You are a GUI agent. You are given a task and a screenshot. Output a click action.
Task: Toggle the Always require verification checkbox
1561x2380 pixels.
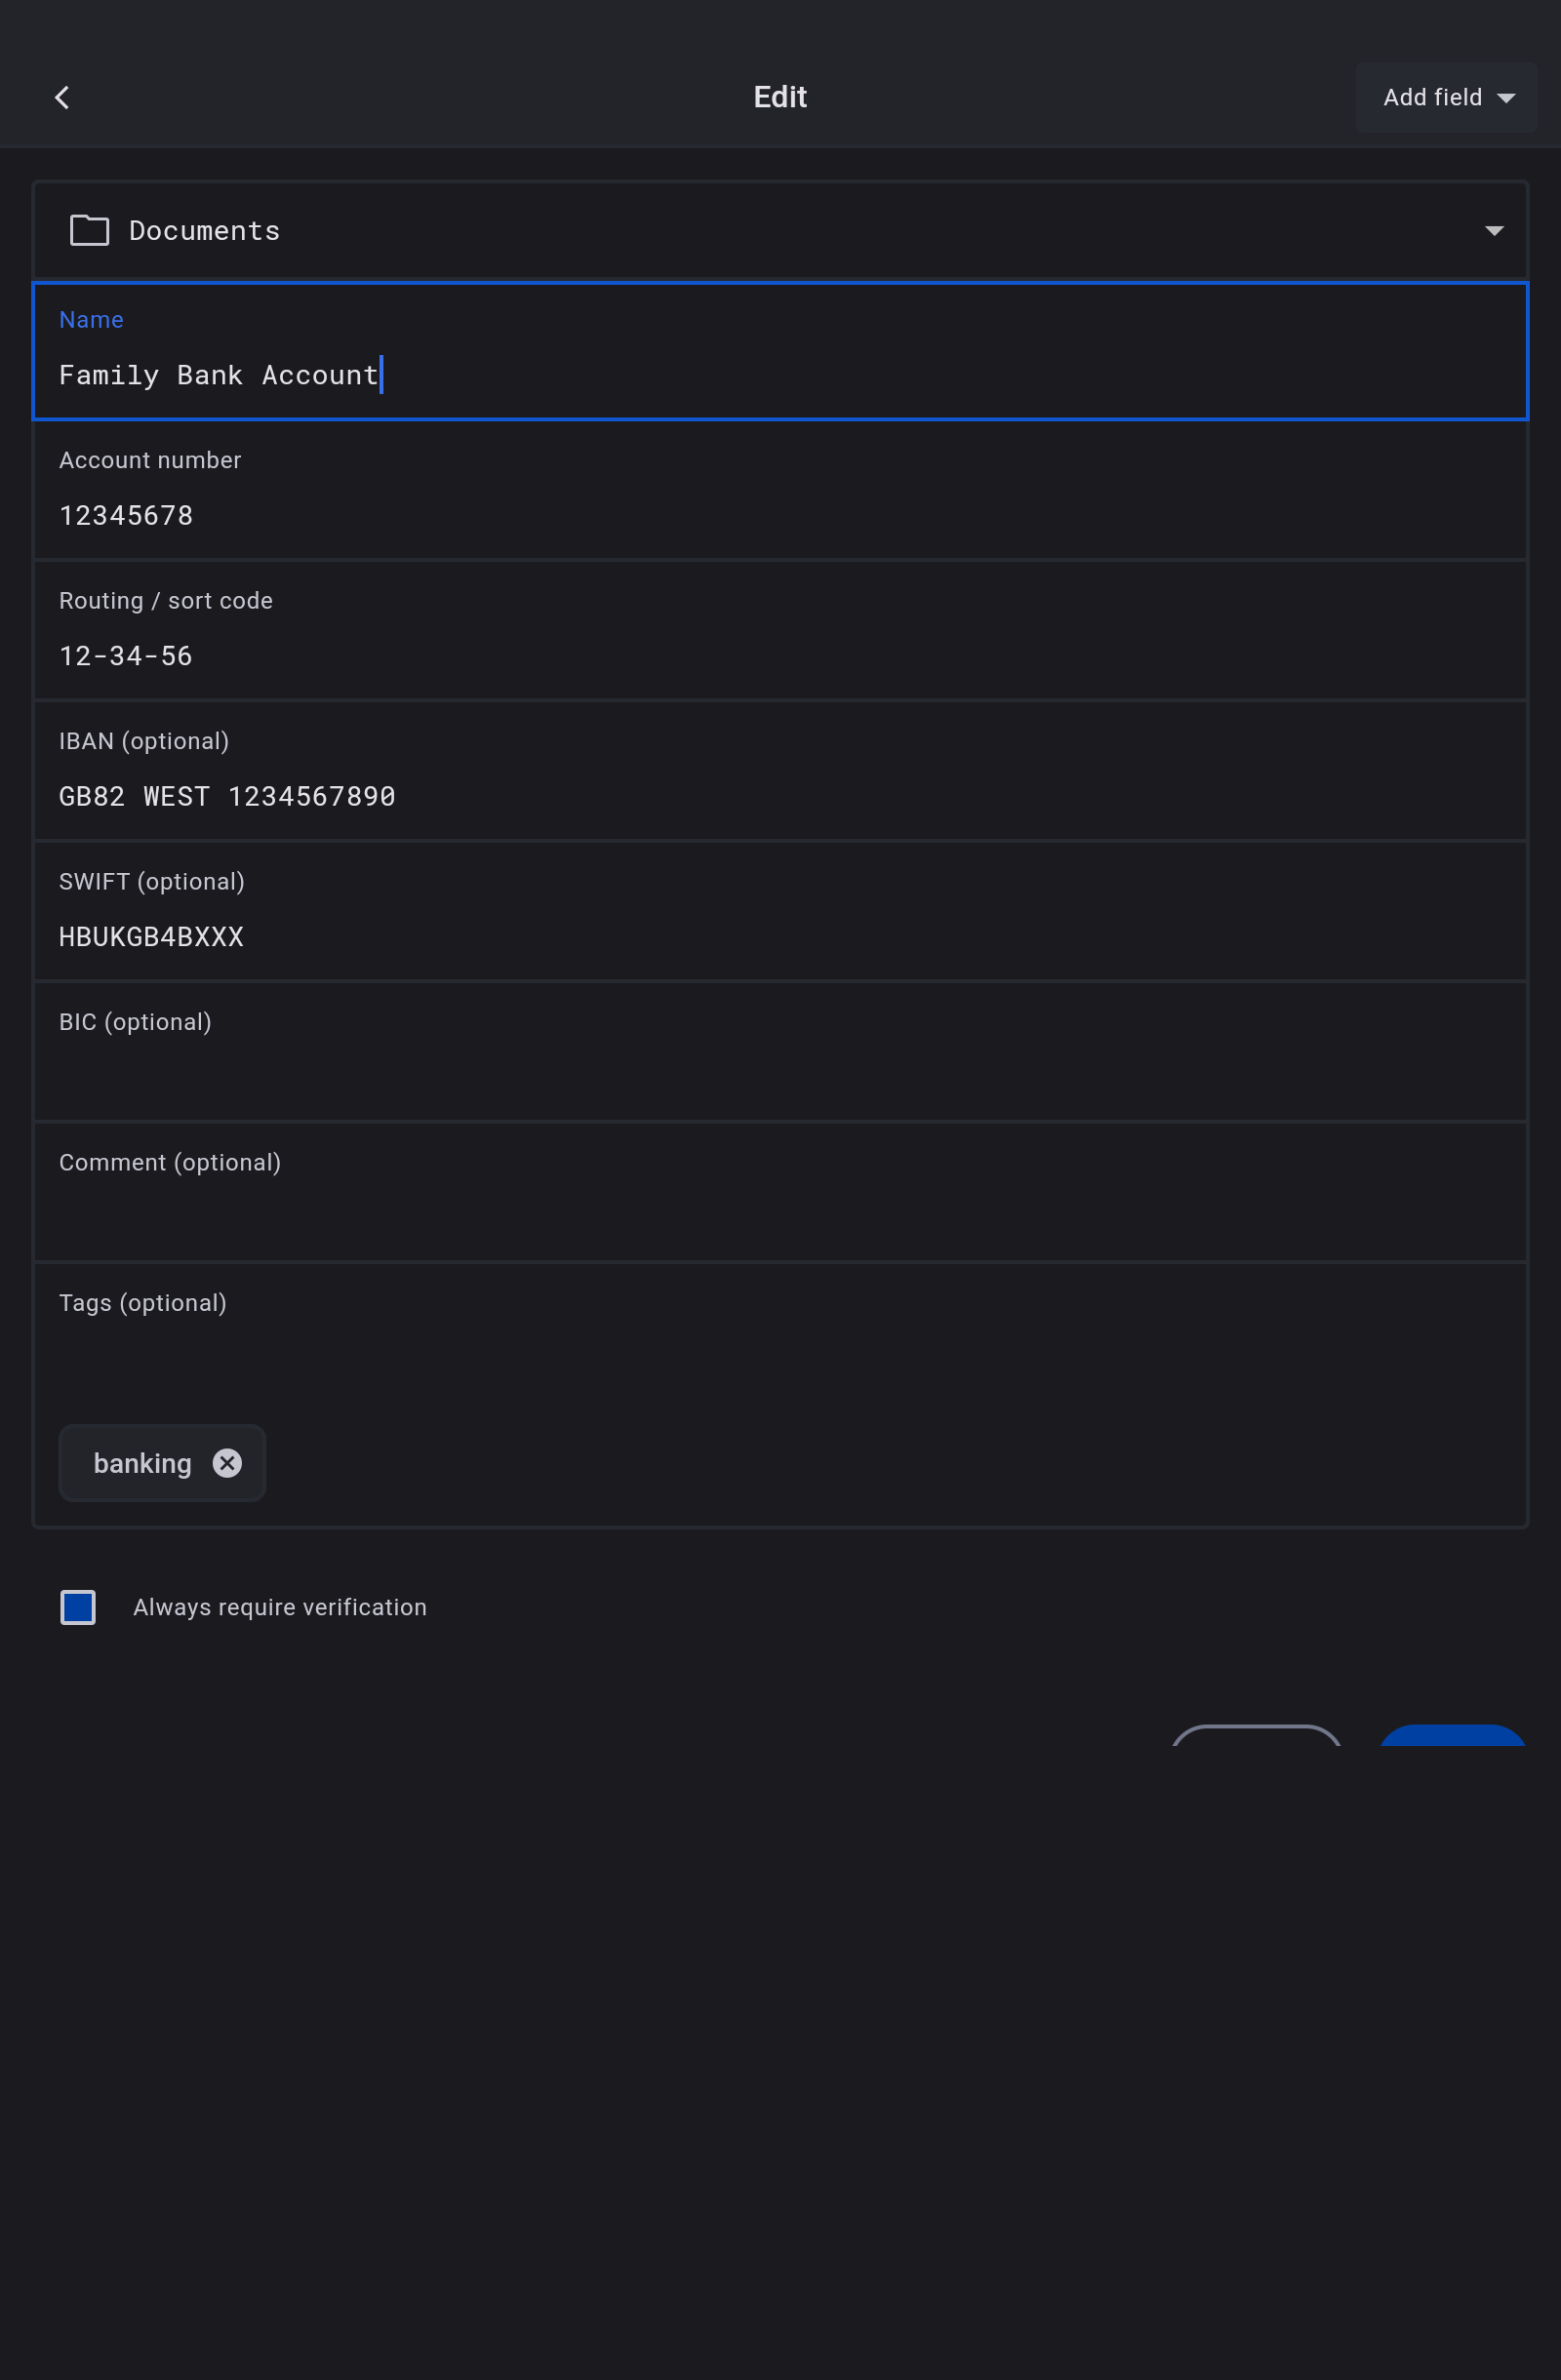click(78, 1607)
